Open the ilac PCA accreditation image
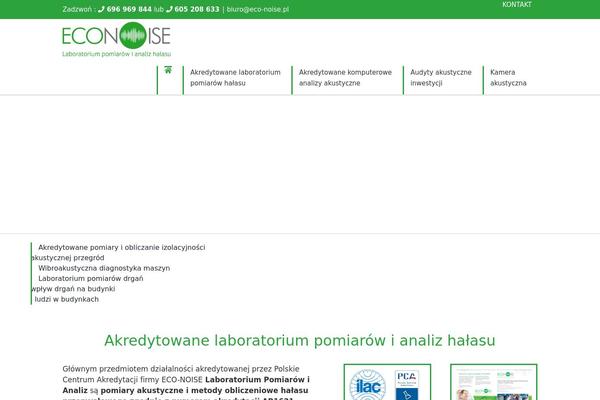The width and height of the screenshot is (600, 400). click(387, 382)
